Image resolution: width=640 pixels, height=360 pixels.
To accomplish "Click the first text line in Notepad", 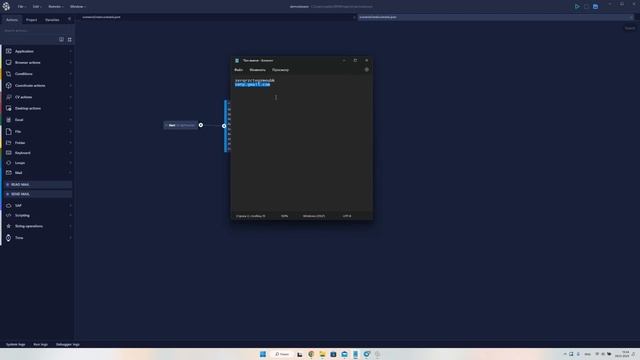I will point(255,80).
